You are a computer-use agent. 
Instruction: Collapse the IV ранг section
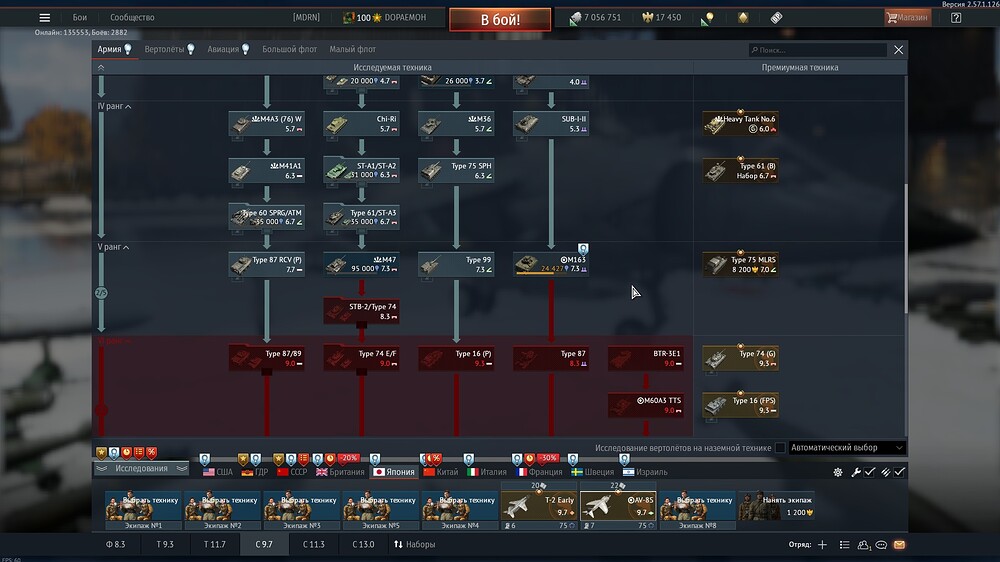point(114,106)
